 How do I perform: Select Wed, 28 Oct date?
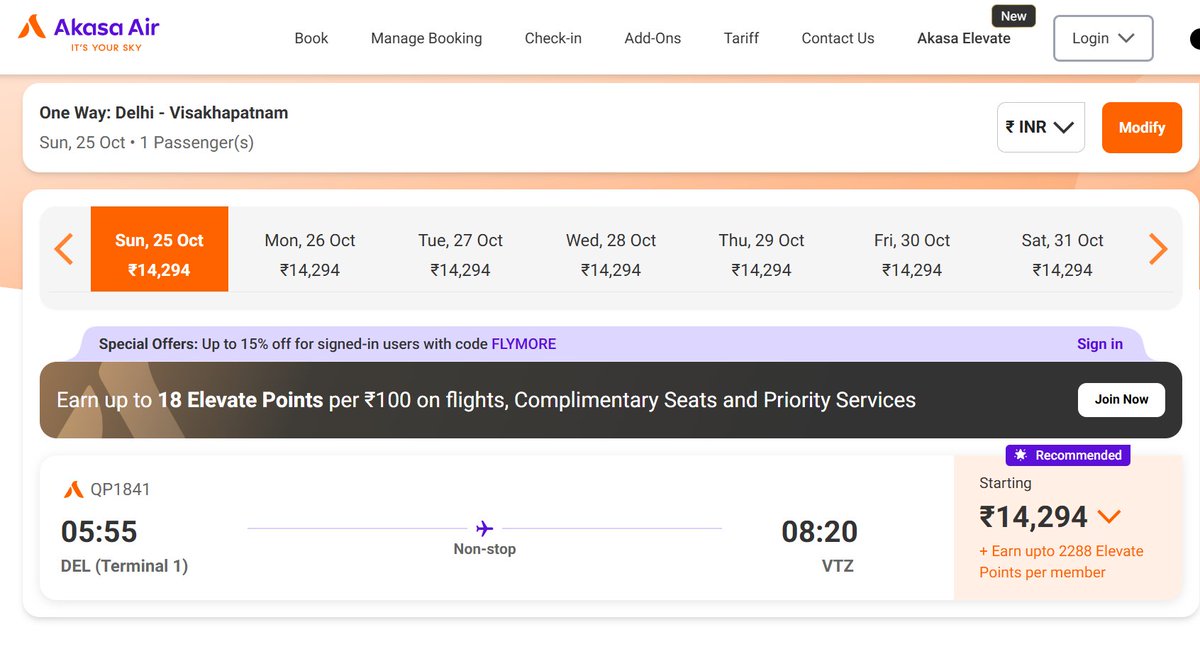pyautogui.click(x=611, y=254)
